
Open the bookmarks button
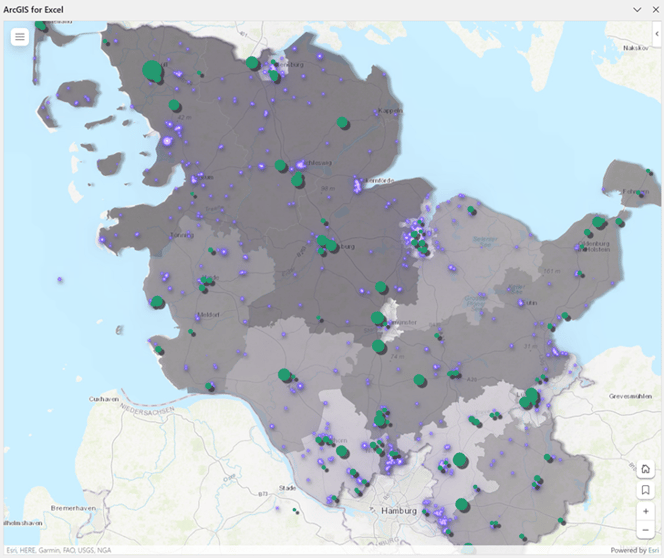click(x=645, y=490)
